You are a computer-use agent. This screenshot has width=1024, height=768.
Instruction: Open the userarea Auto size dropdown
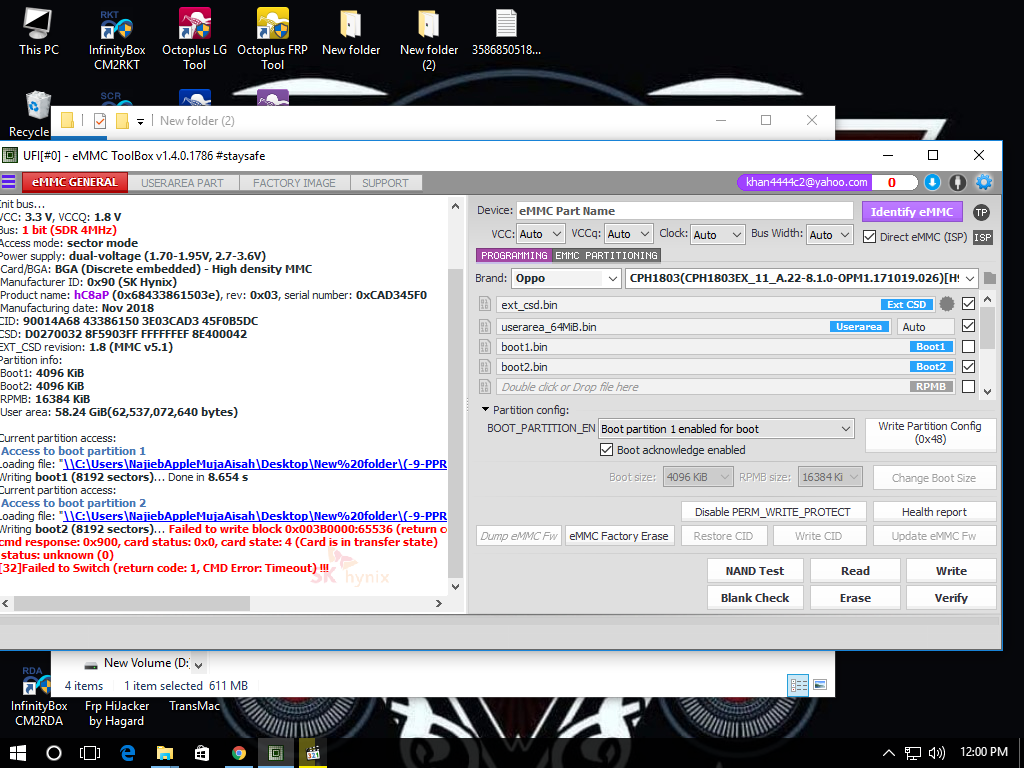(925, 327)
